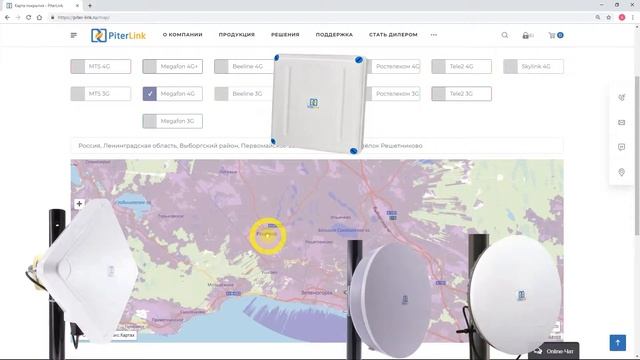Screen dimensions: 640x360
Task: Open the chat bubble icon in the side panel
Action: click(621, 147)
